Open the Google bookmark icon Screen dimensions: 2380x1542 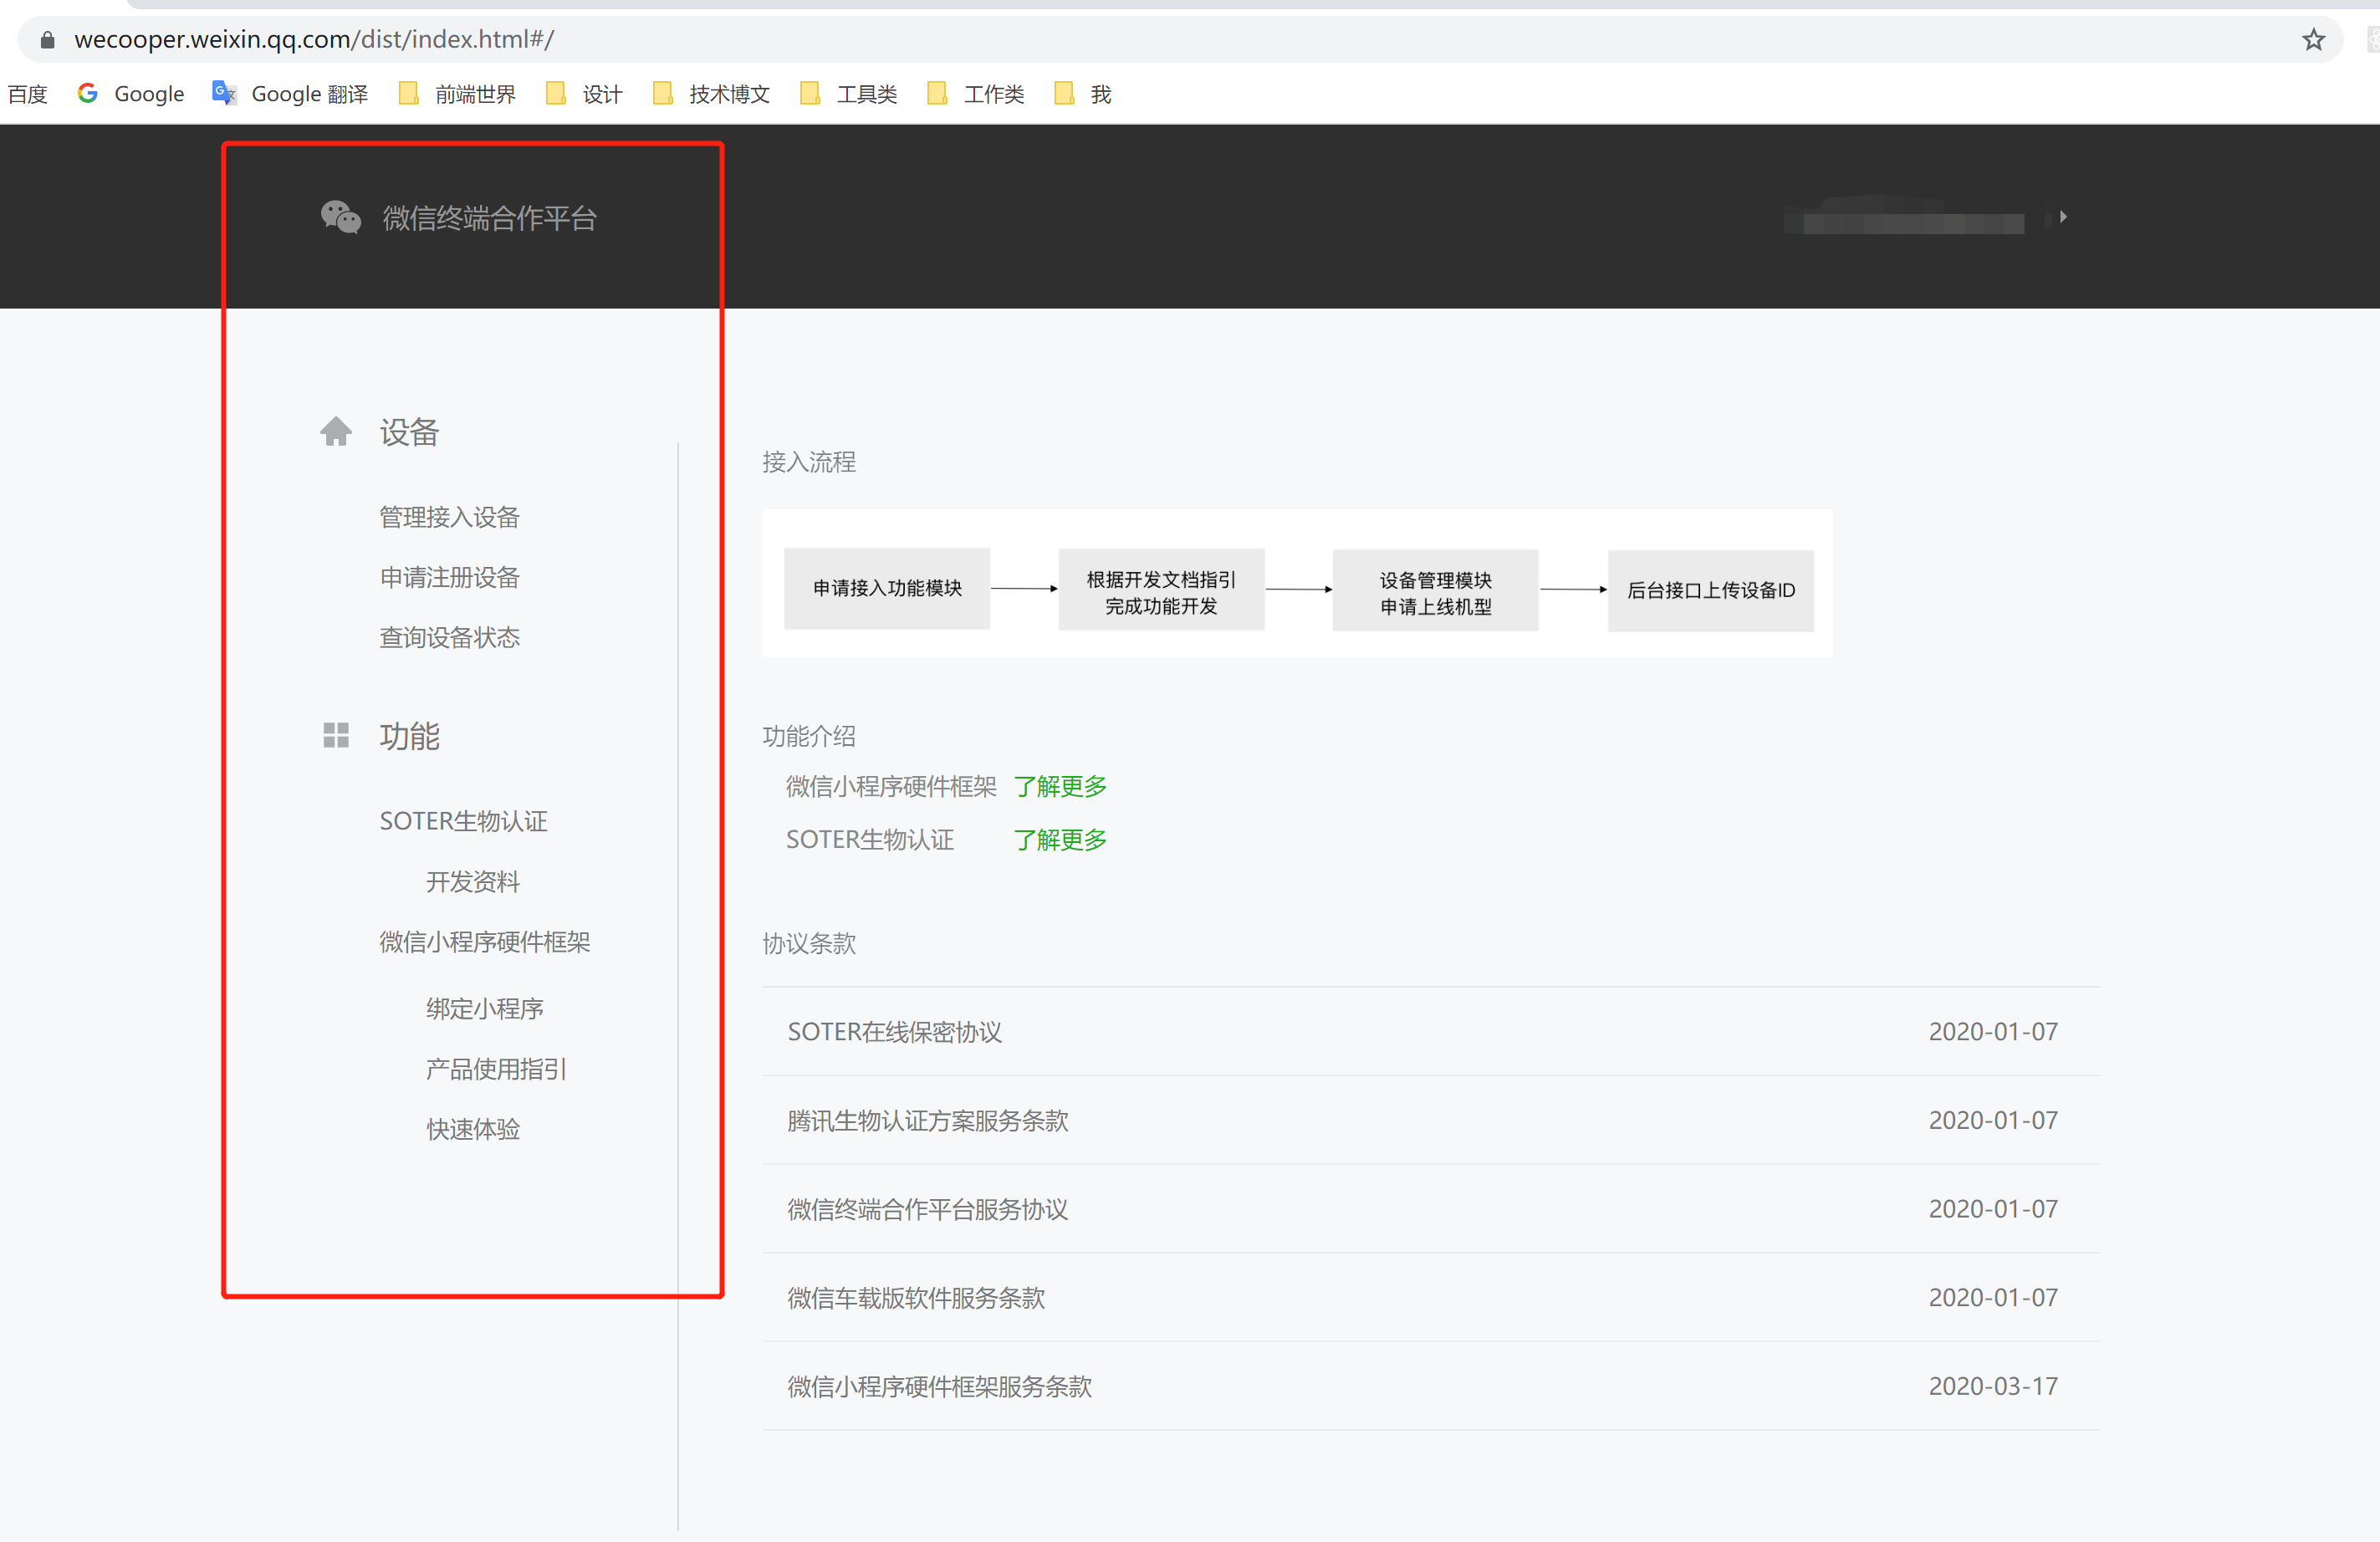click(88, 94)
